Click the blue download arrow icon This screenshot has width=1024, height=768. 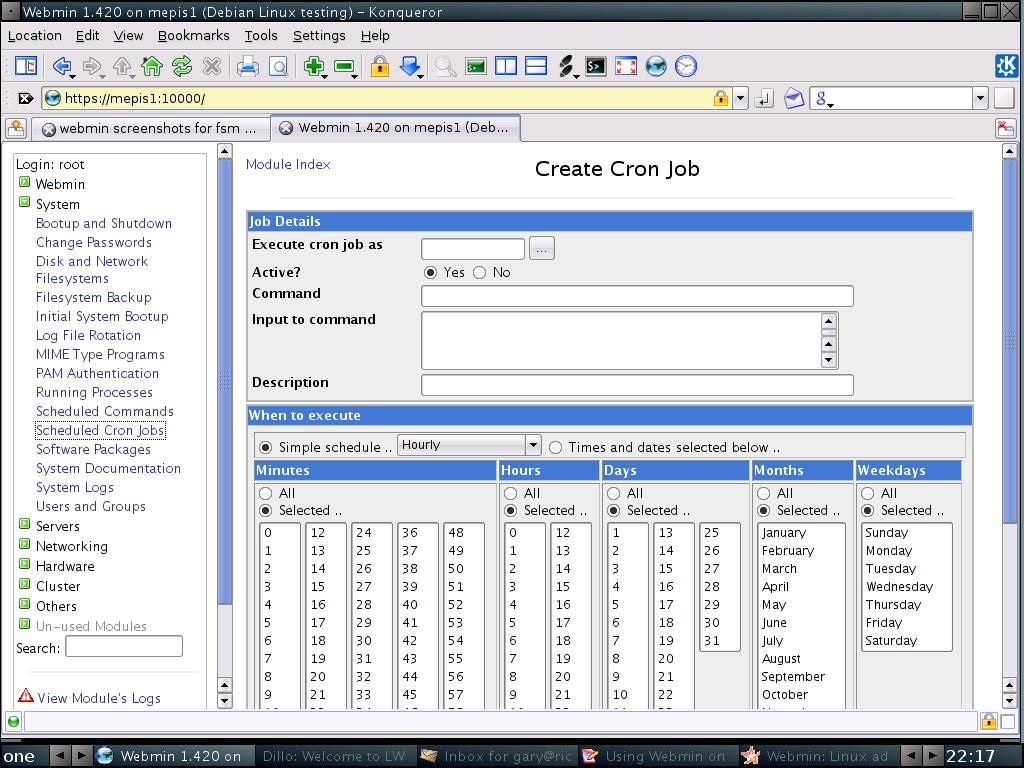click(x=410, y=66)
